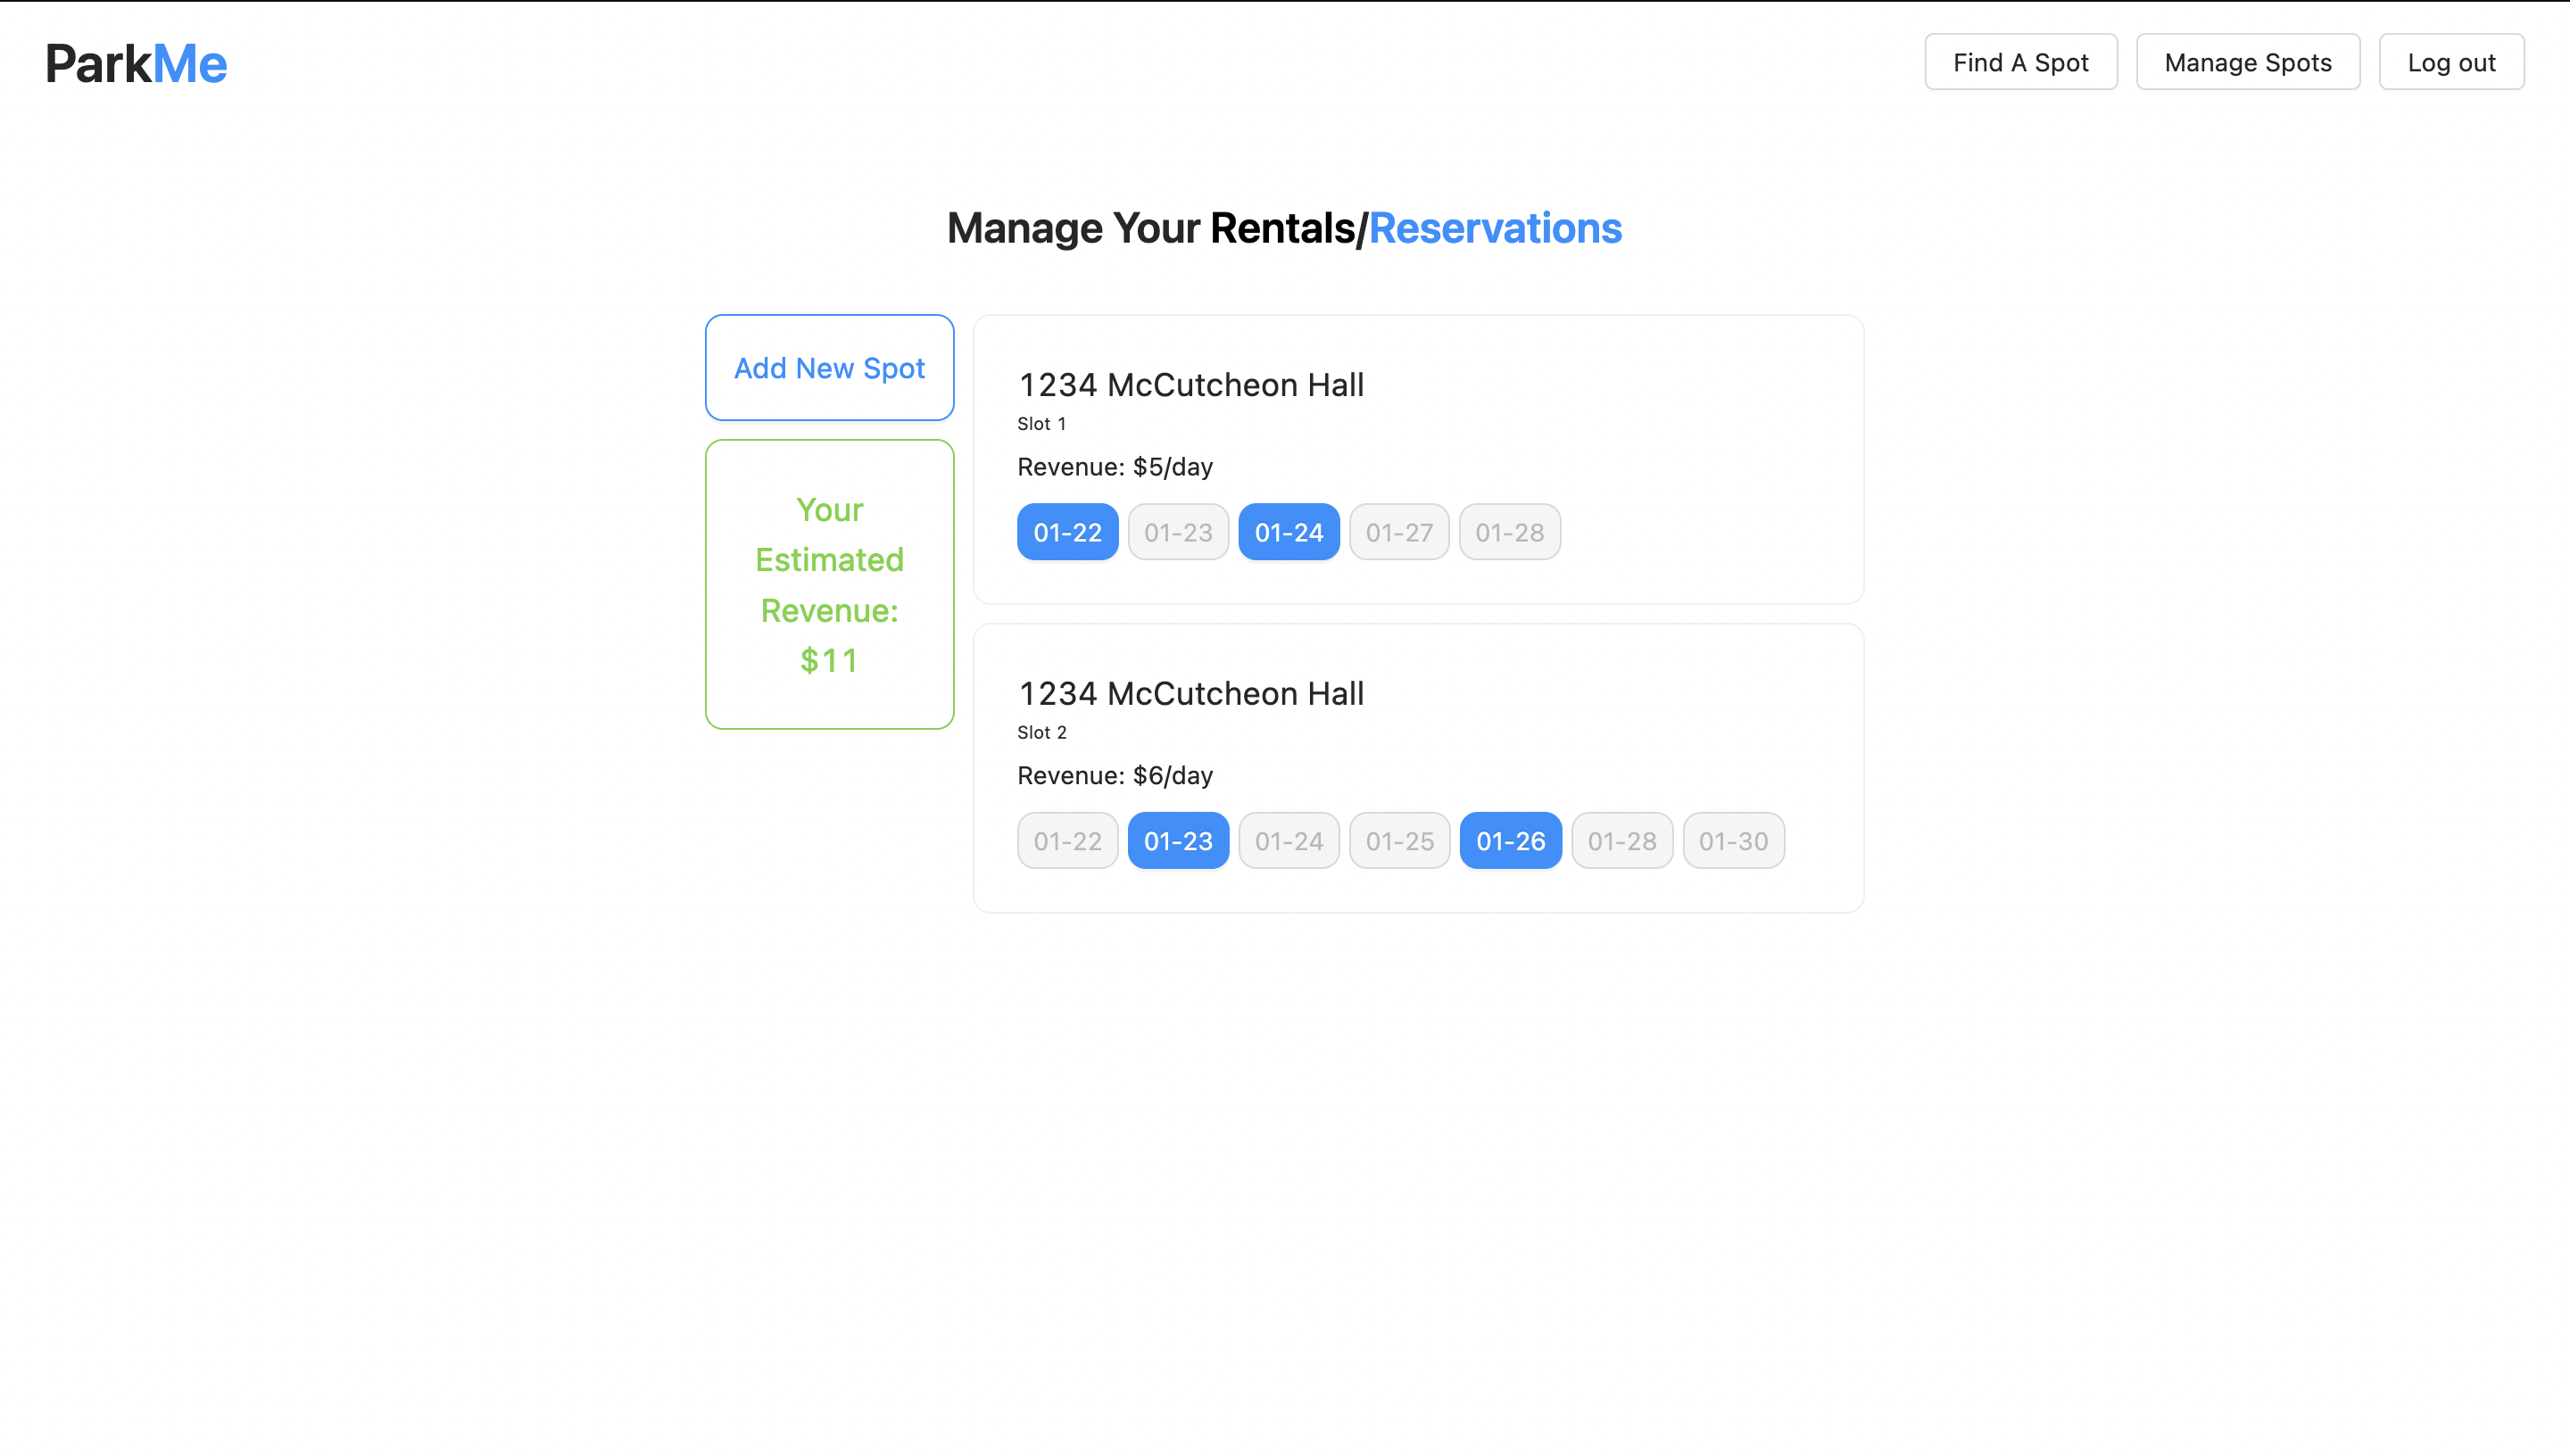Select Slot 2 date 01-22
The height and width of the screenshot is (1456, 2570).
pos(1067,841)
